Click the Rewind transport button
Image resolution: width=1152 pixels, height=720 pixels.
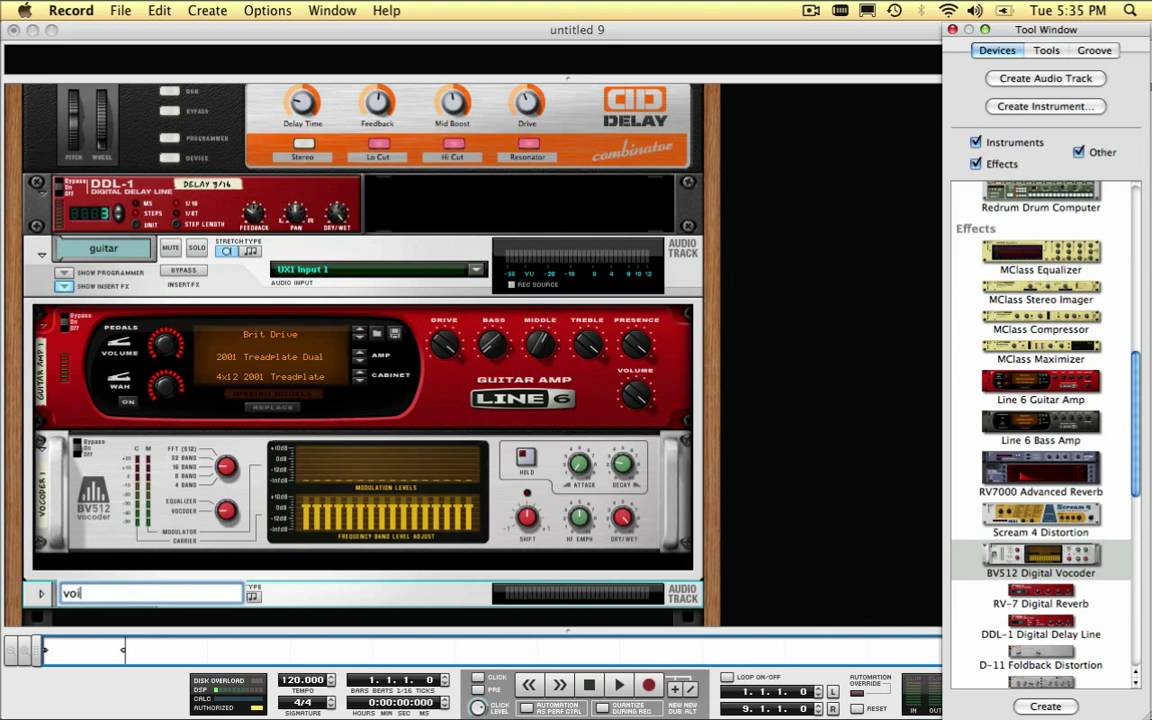click(529, 685)
